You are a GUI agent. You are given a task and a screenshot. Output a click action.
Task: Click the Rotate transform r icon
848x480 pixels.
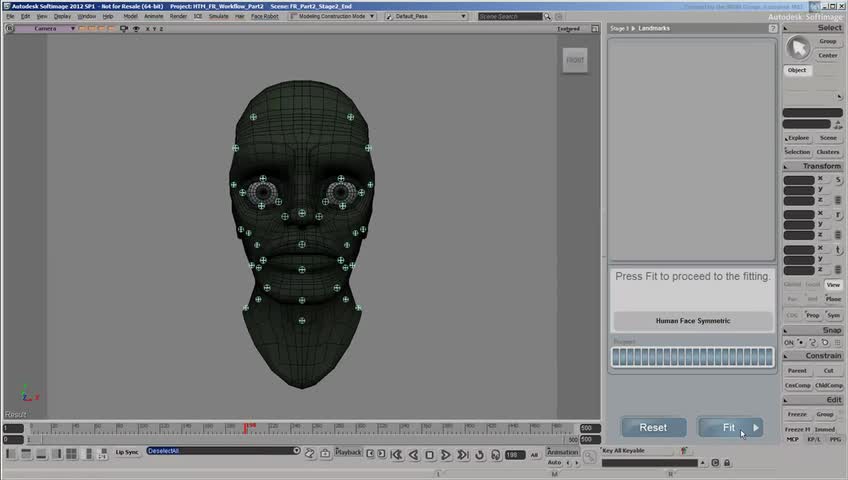pyautogui.click(x=837, y=214)
